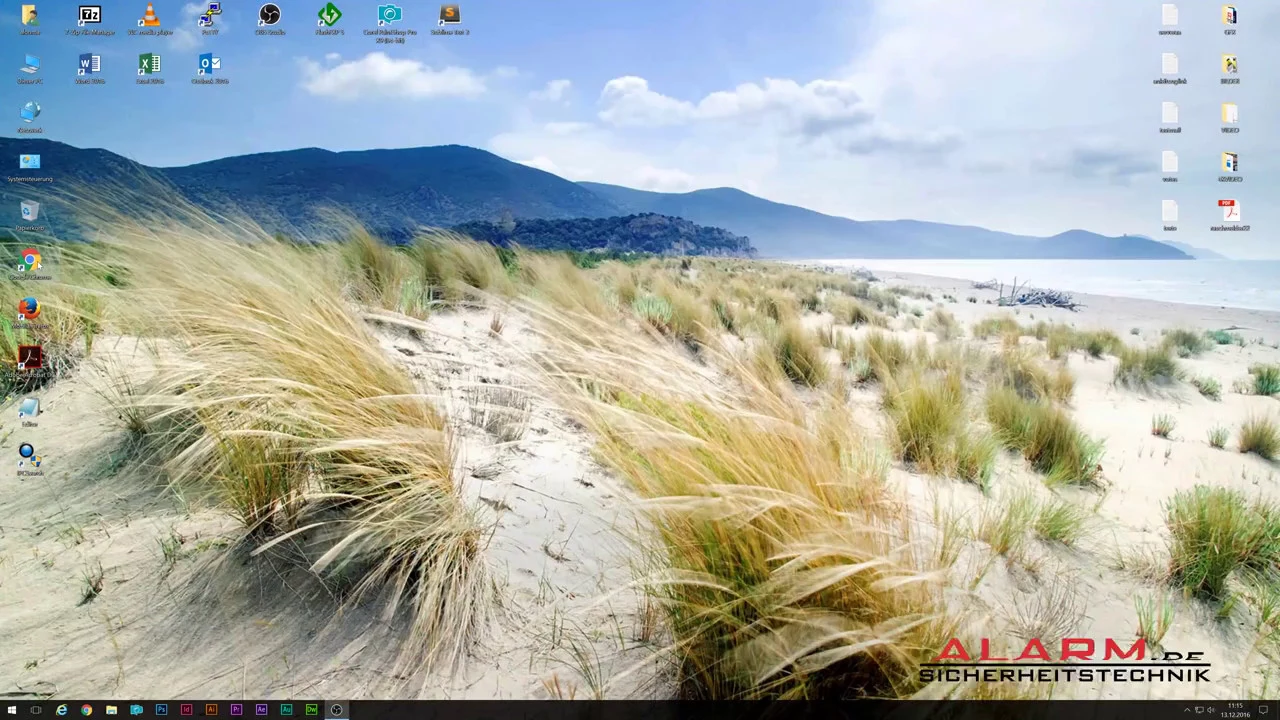Viewport: 1280px width, 720px height.
Task: Launch Google Chrome from the taskbar
Action: 86,710
